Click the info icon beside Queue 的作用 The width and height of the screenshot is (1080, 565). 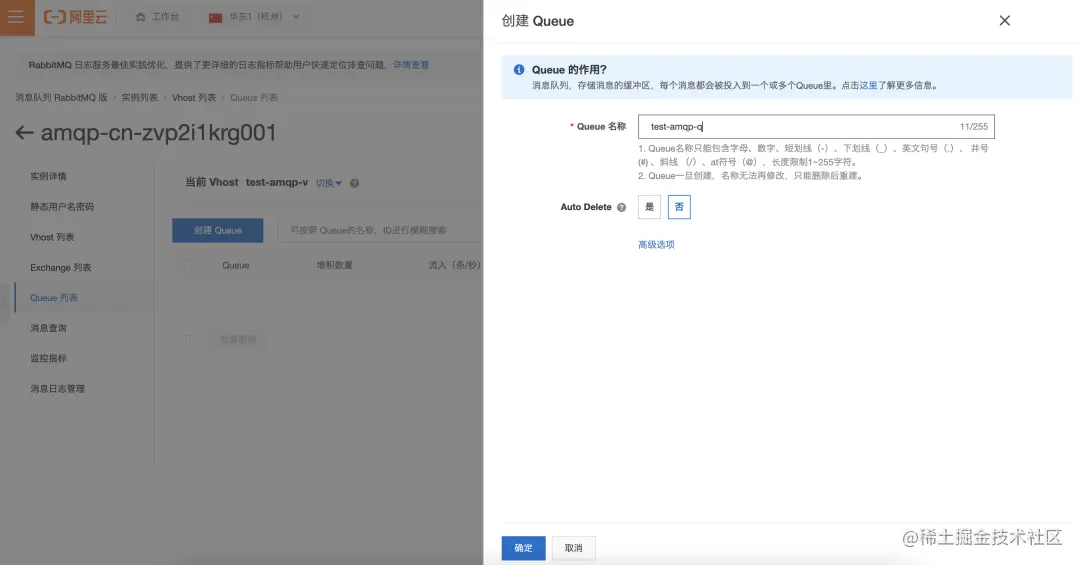click(519, 70)
